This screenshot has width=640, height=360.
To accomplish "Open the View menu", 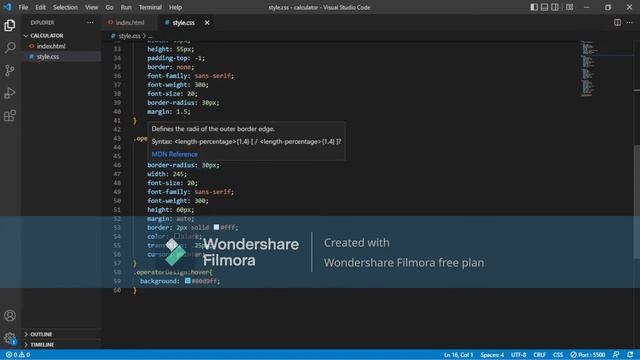I will coord(91,7).
